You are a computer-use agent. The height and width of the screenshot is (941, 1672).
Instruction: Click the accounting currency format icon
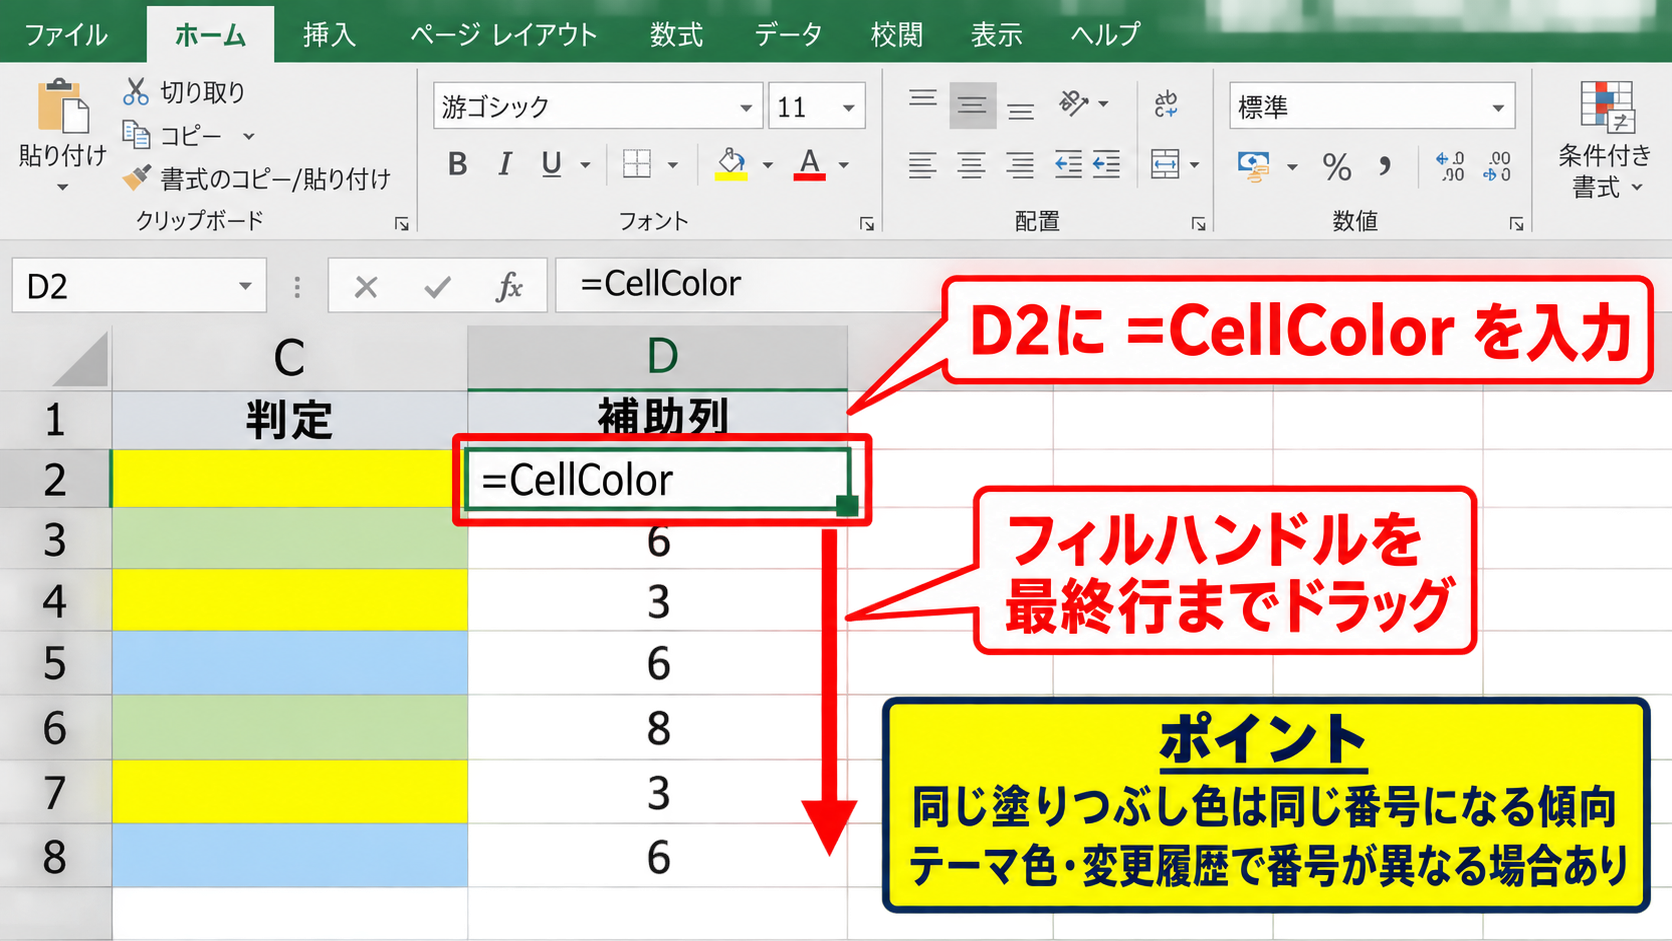click(1253, 166)
